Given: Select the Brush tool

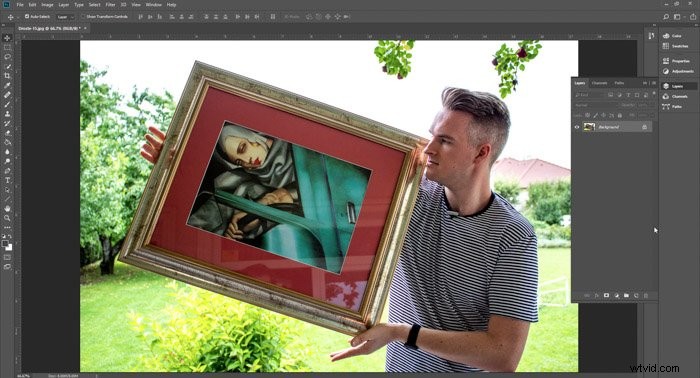Looking at the screenshot, I should point(7,104).
